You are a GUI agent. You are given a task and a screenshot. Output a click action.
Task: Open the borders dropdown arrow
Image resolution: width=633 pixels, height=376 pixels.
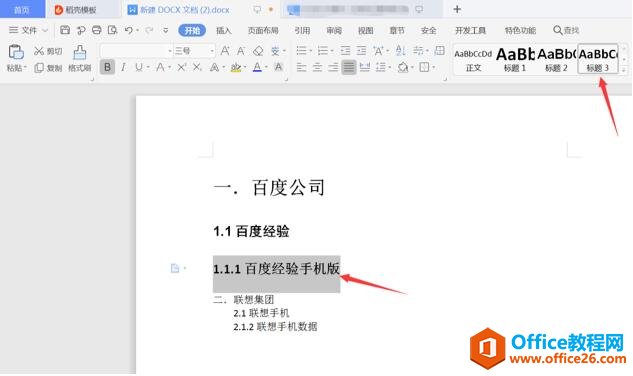434,67
